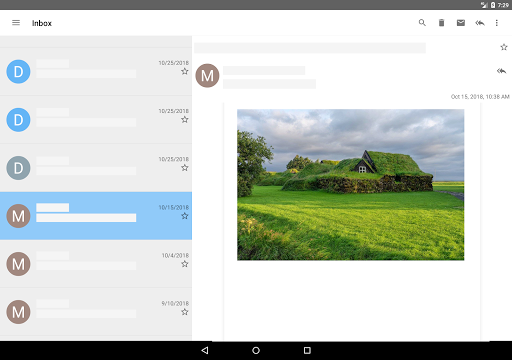
Task: Open the three-dot overflow menu
Action: point(497,23)
